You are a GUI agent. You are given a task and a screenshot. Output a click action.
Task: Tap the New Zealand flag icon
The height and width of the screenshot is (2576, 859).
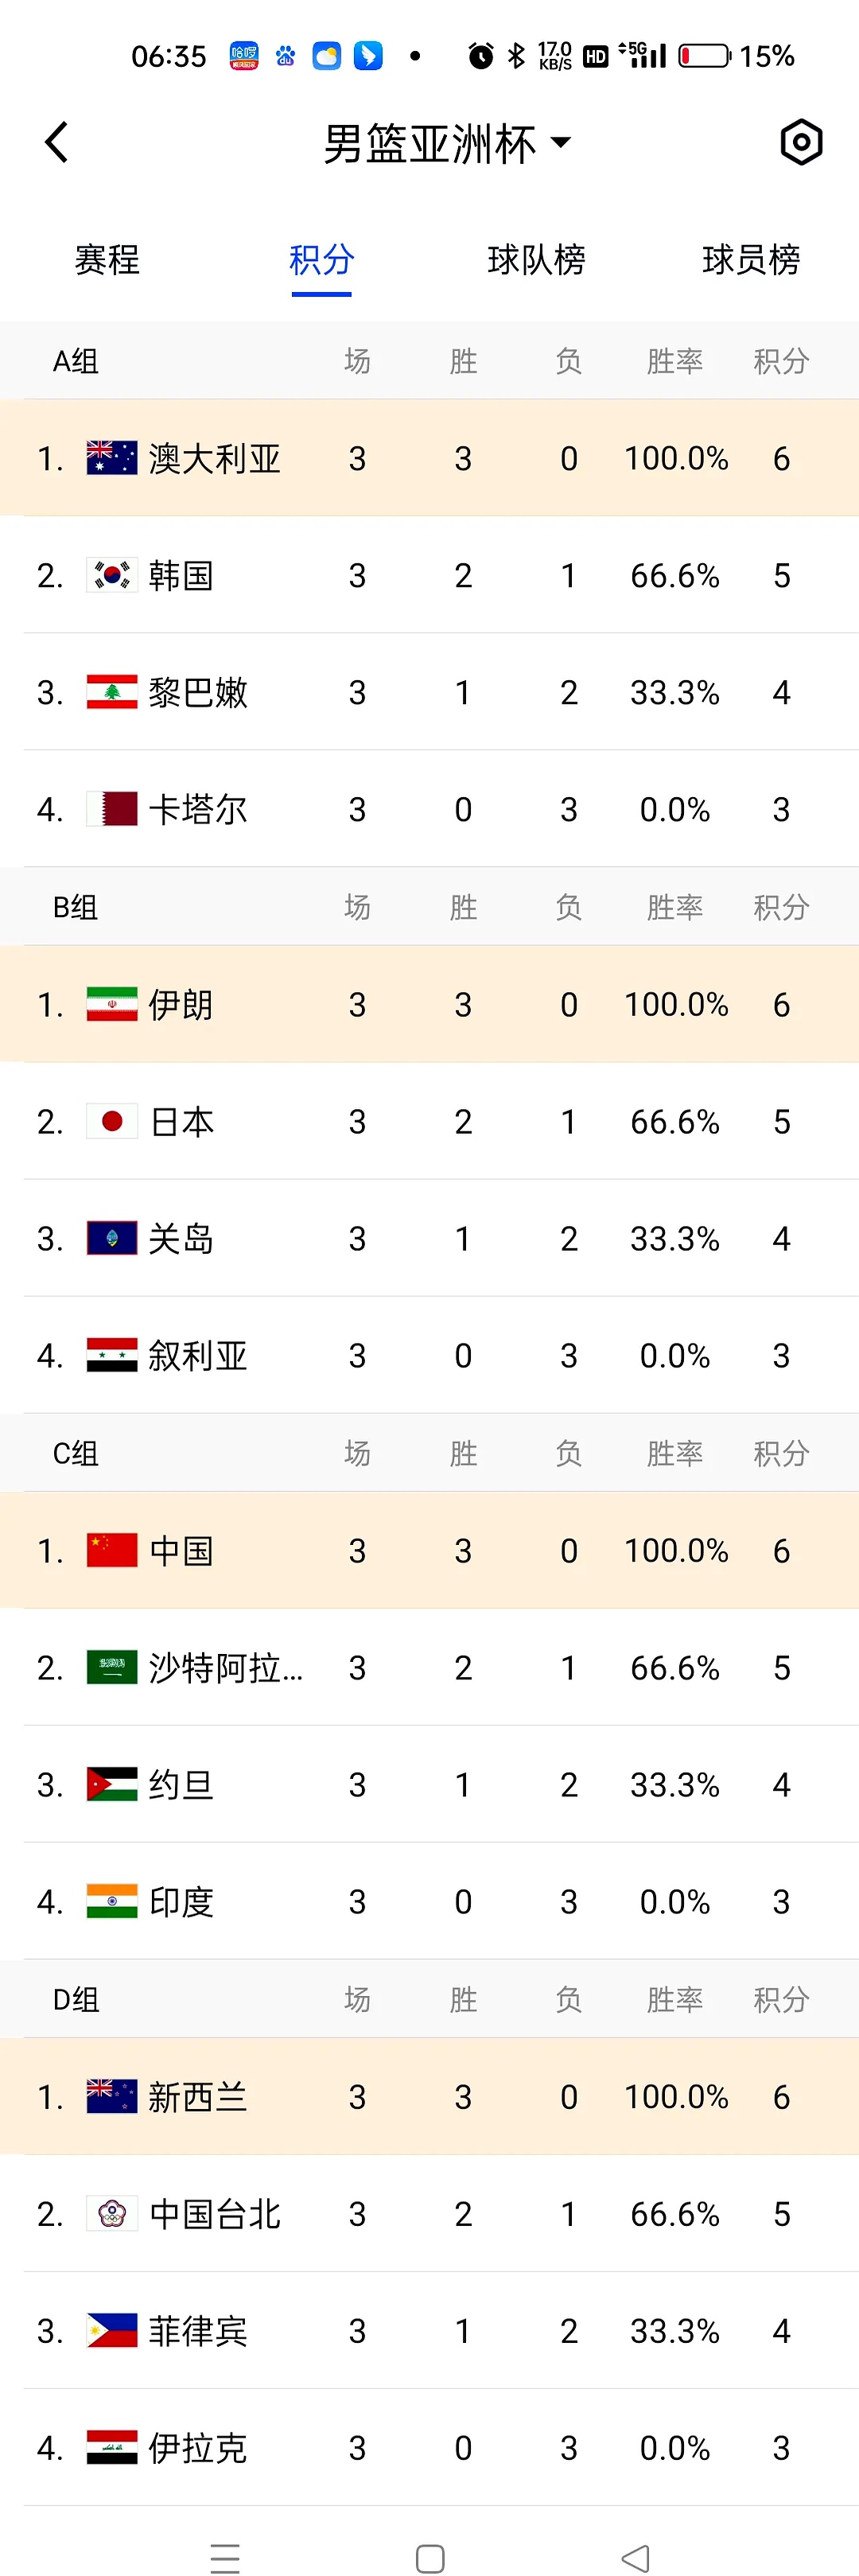point(110,2096)
